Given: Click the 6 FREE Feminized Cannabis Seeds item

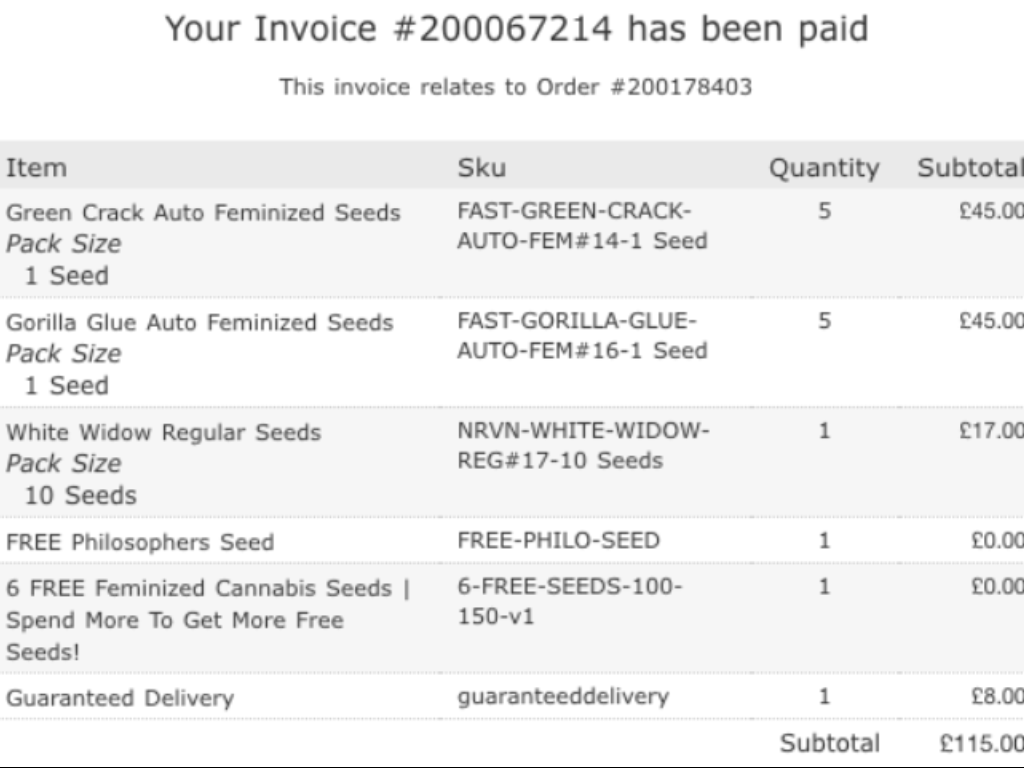Looking at the screenshot, I should 208,620.
